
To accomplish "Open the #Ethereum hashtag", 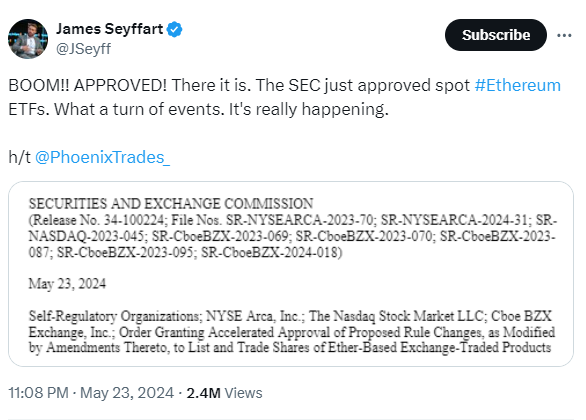I will (518, 85).
